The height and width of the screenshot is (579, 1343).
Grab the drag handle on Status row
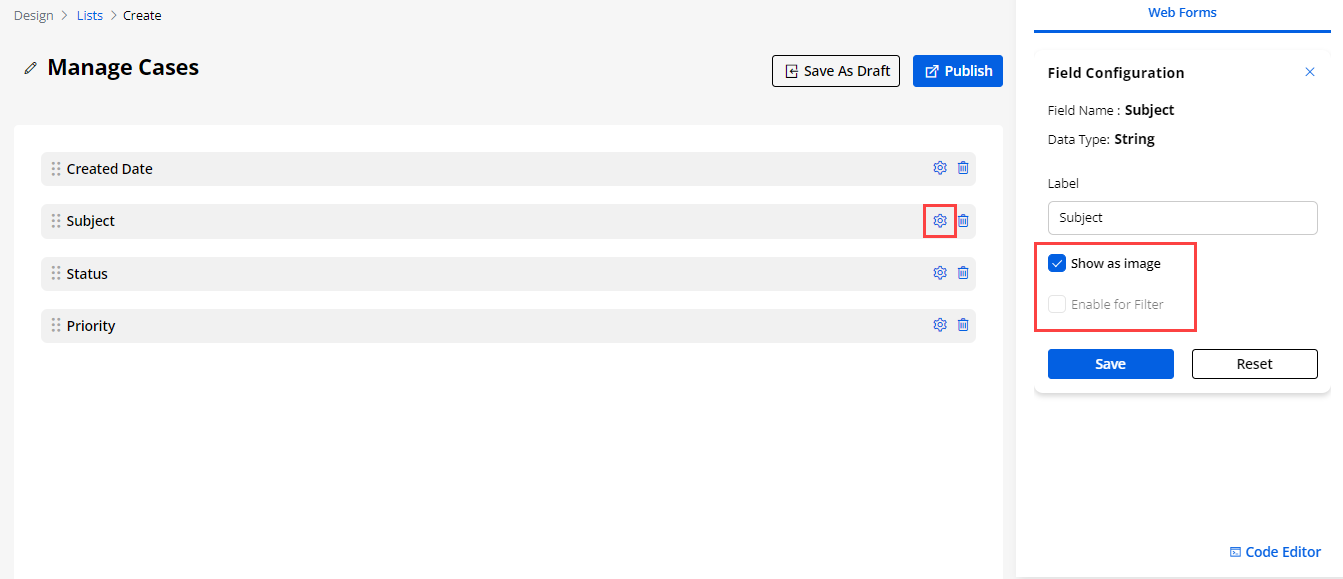[56, 273]
